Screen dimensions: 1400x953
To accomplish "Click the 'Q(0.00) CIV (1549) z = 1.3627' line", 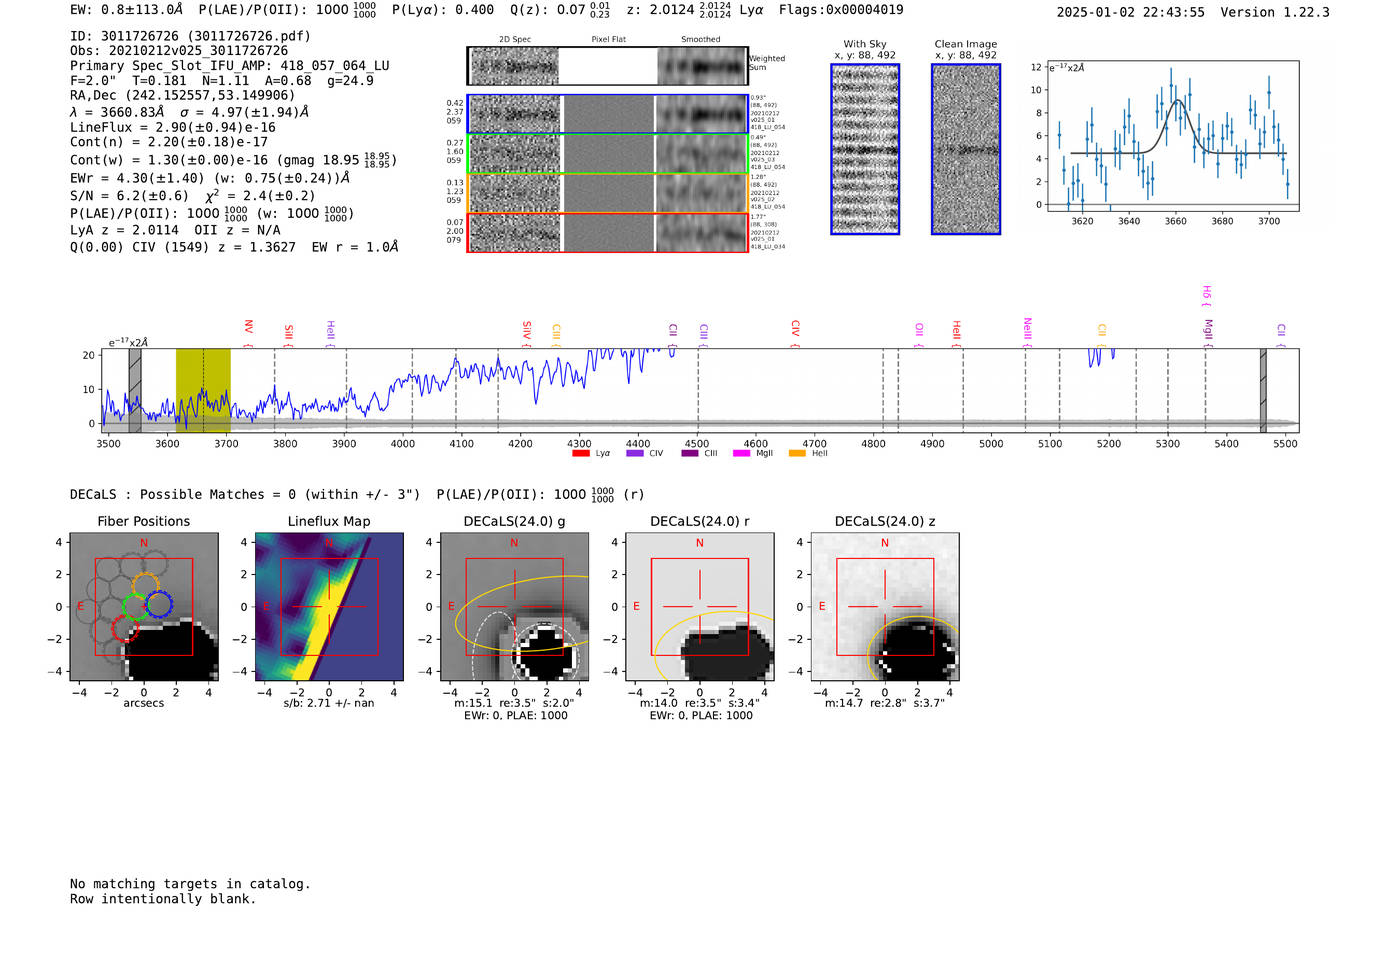I will (183, 247).
